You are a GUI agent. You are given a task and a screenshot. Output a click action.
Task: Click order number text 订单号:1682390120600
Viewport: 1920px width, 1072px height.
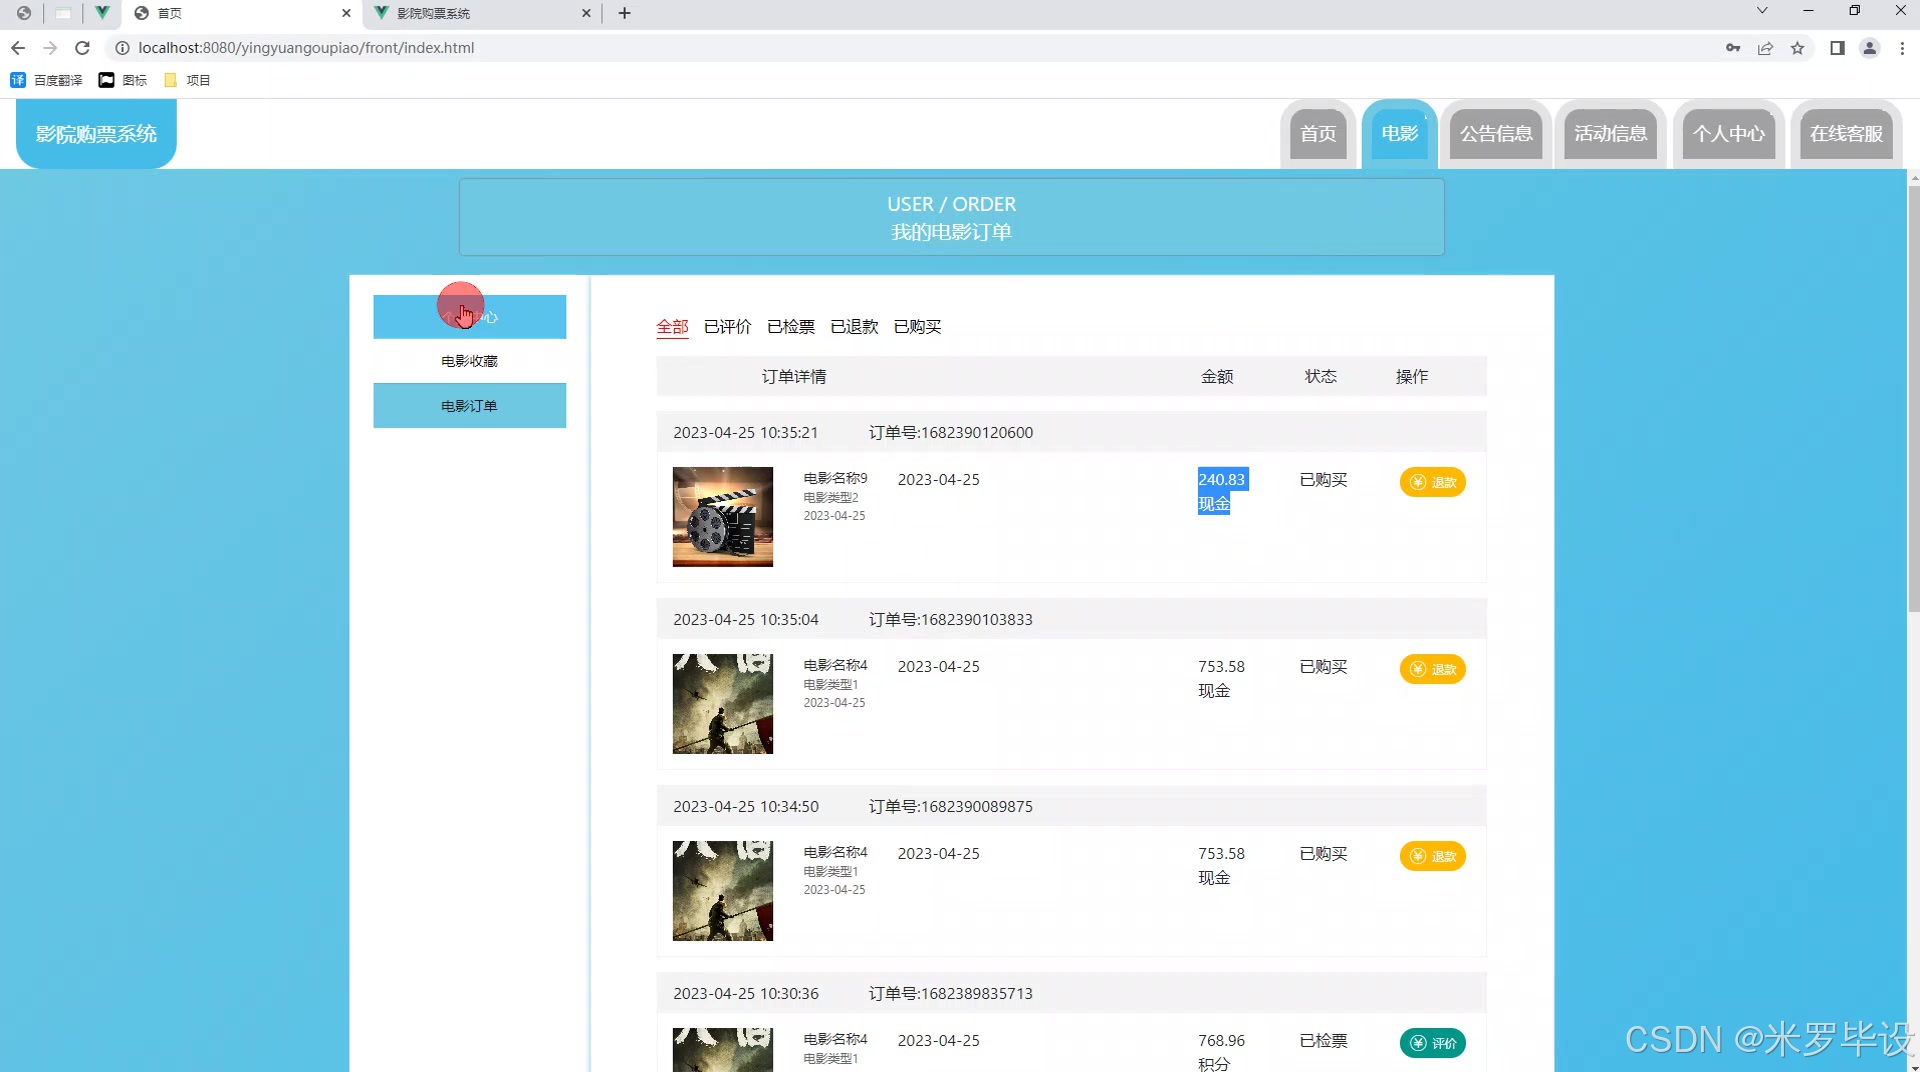pos(950,433)
